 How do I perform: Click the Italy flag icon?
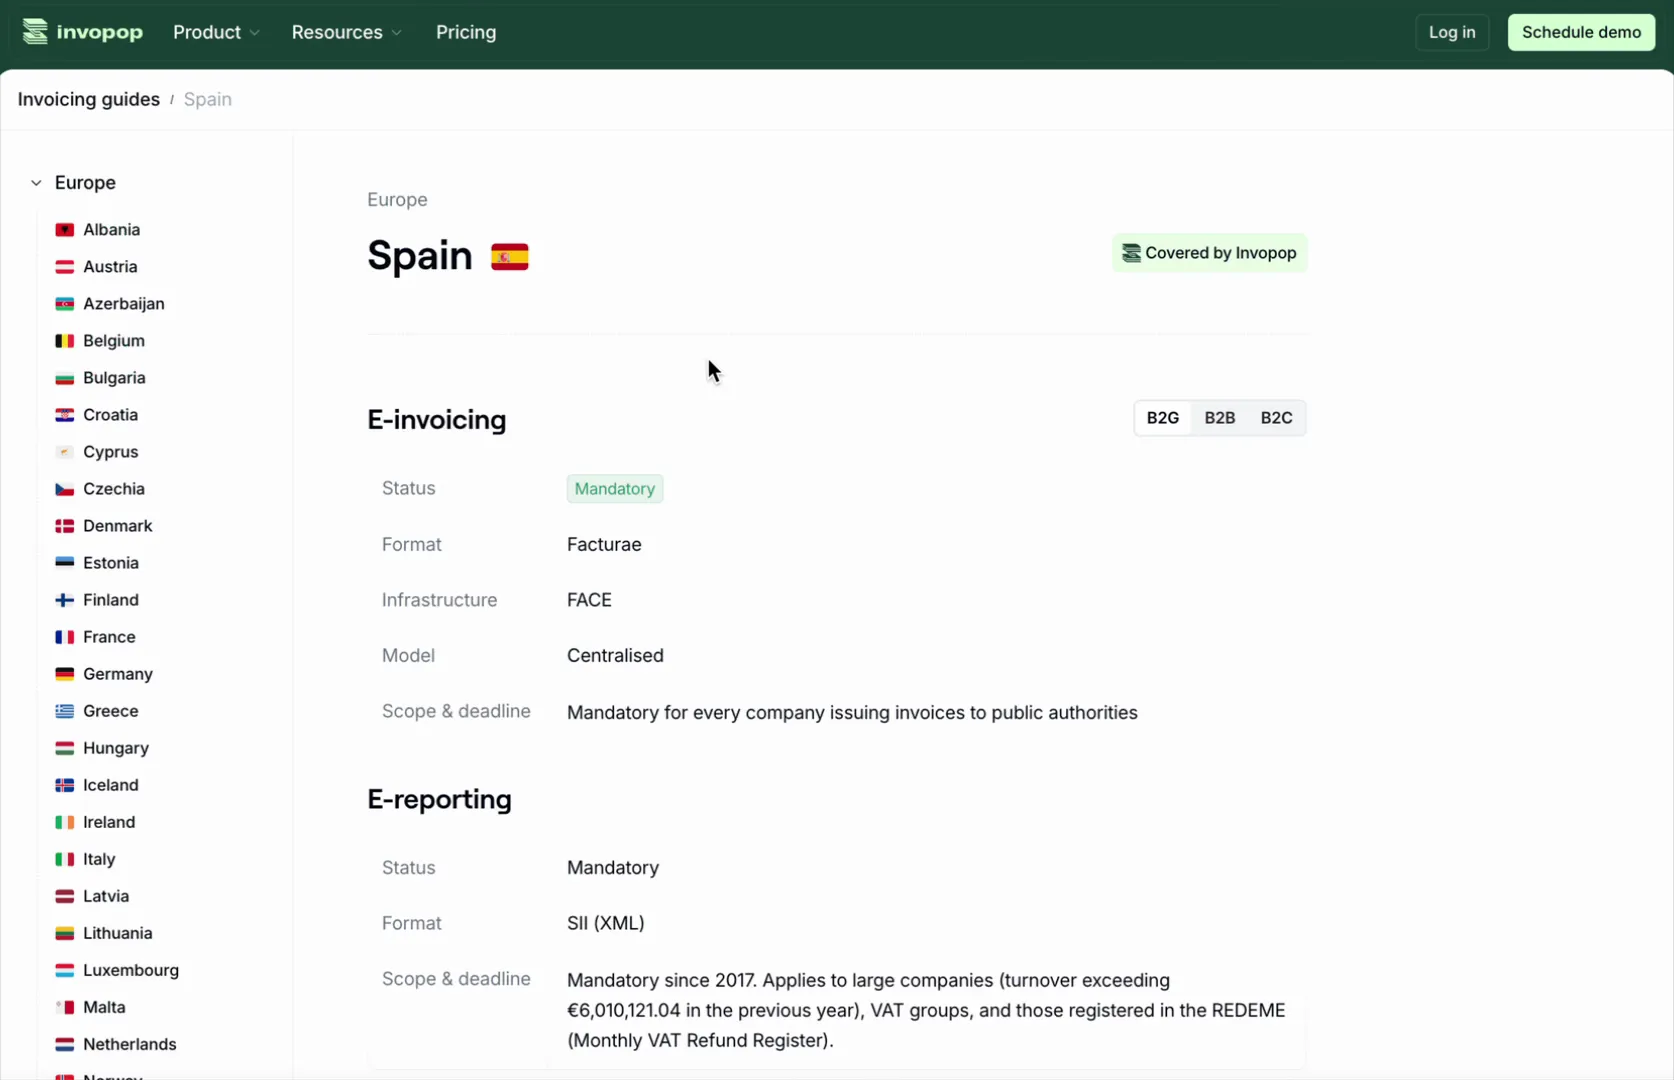(x=65, y=859)
